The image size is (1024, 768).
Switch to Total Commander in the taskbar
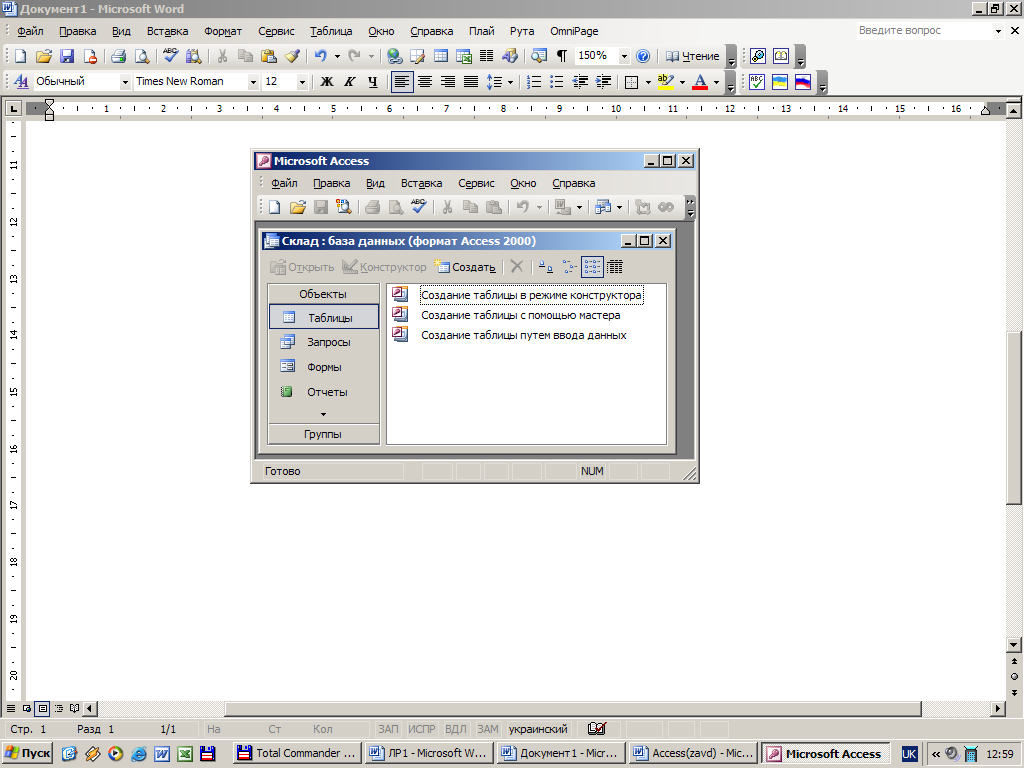click(296, 753)
